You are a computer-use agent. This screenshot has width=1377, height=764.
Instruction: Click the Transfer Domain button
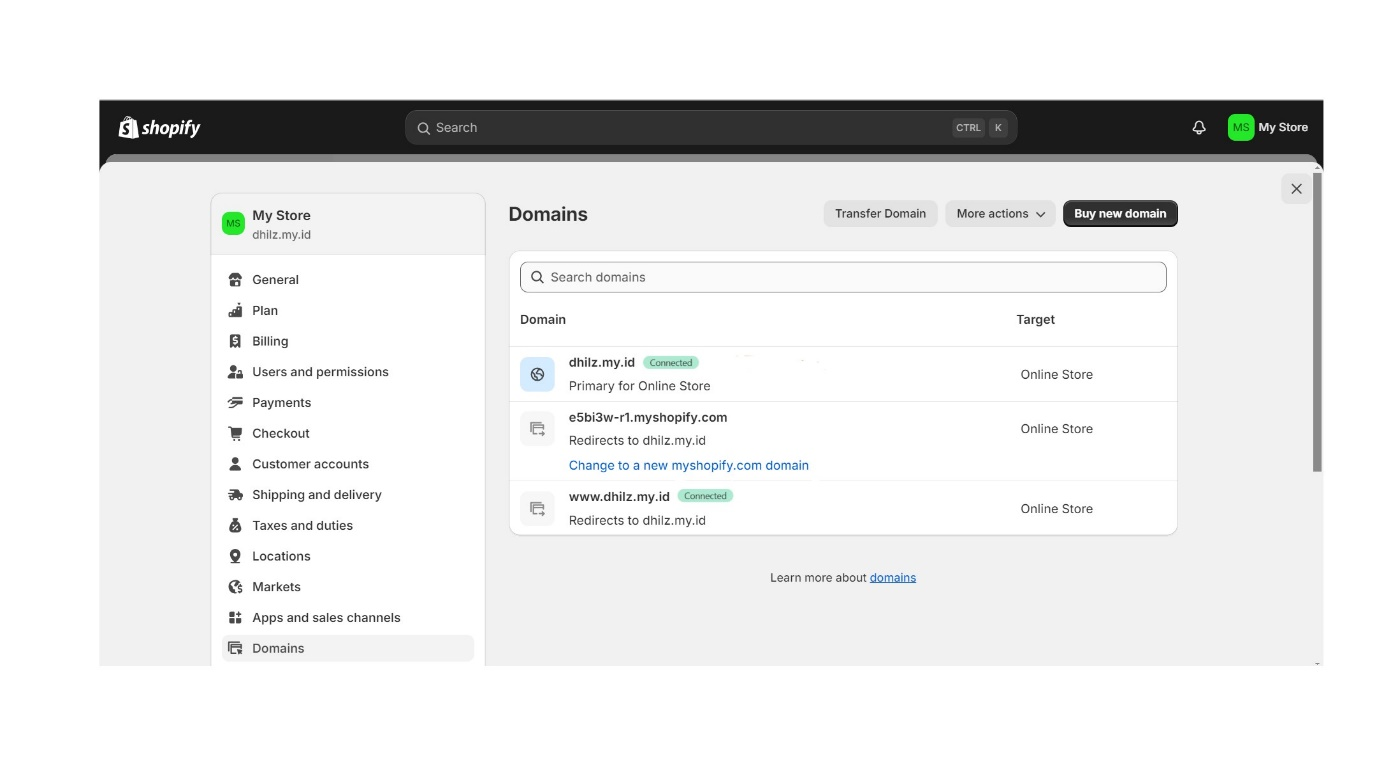(880, 214)
